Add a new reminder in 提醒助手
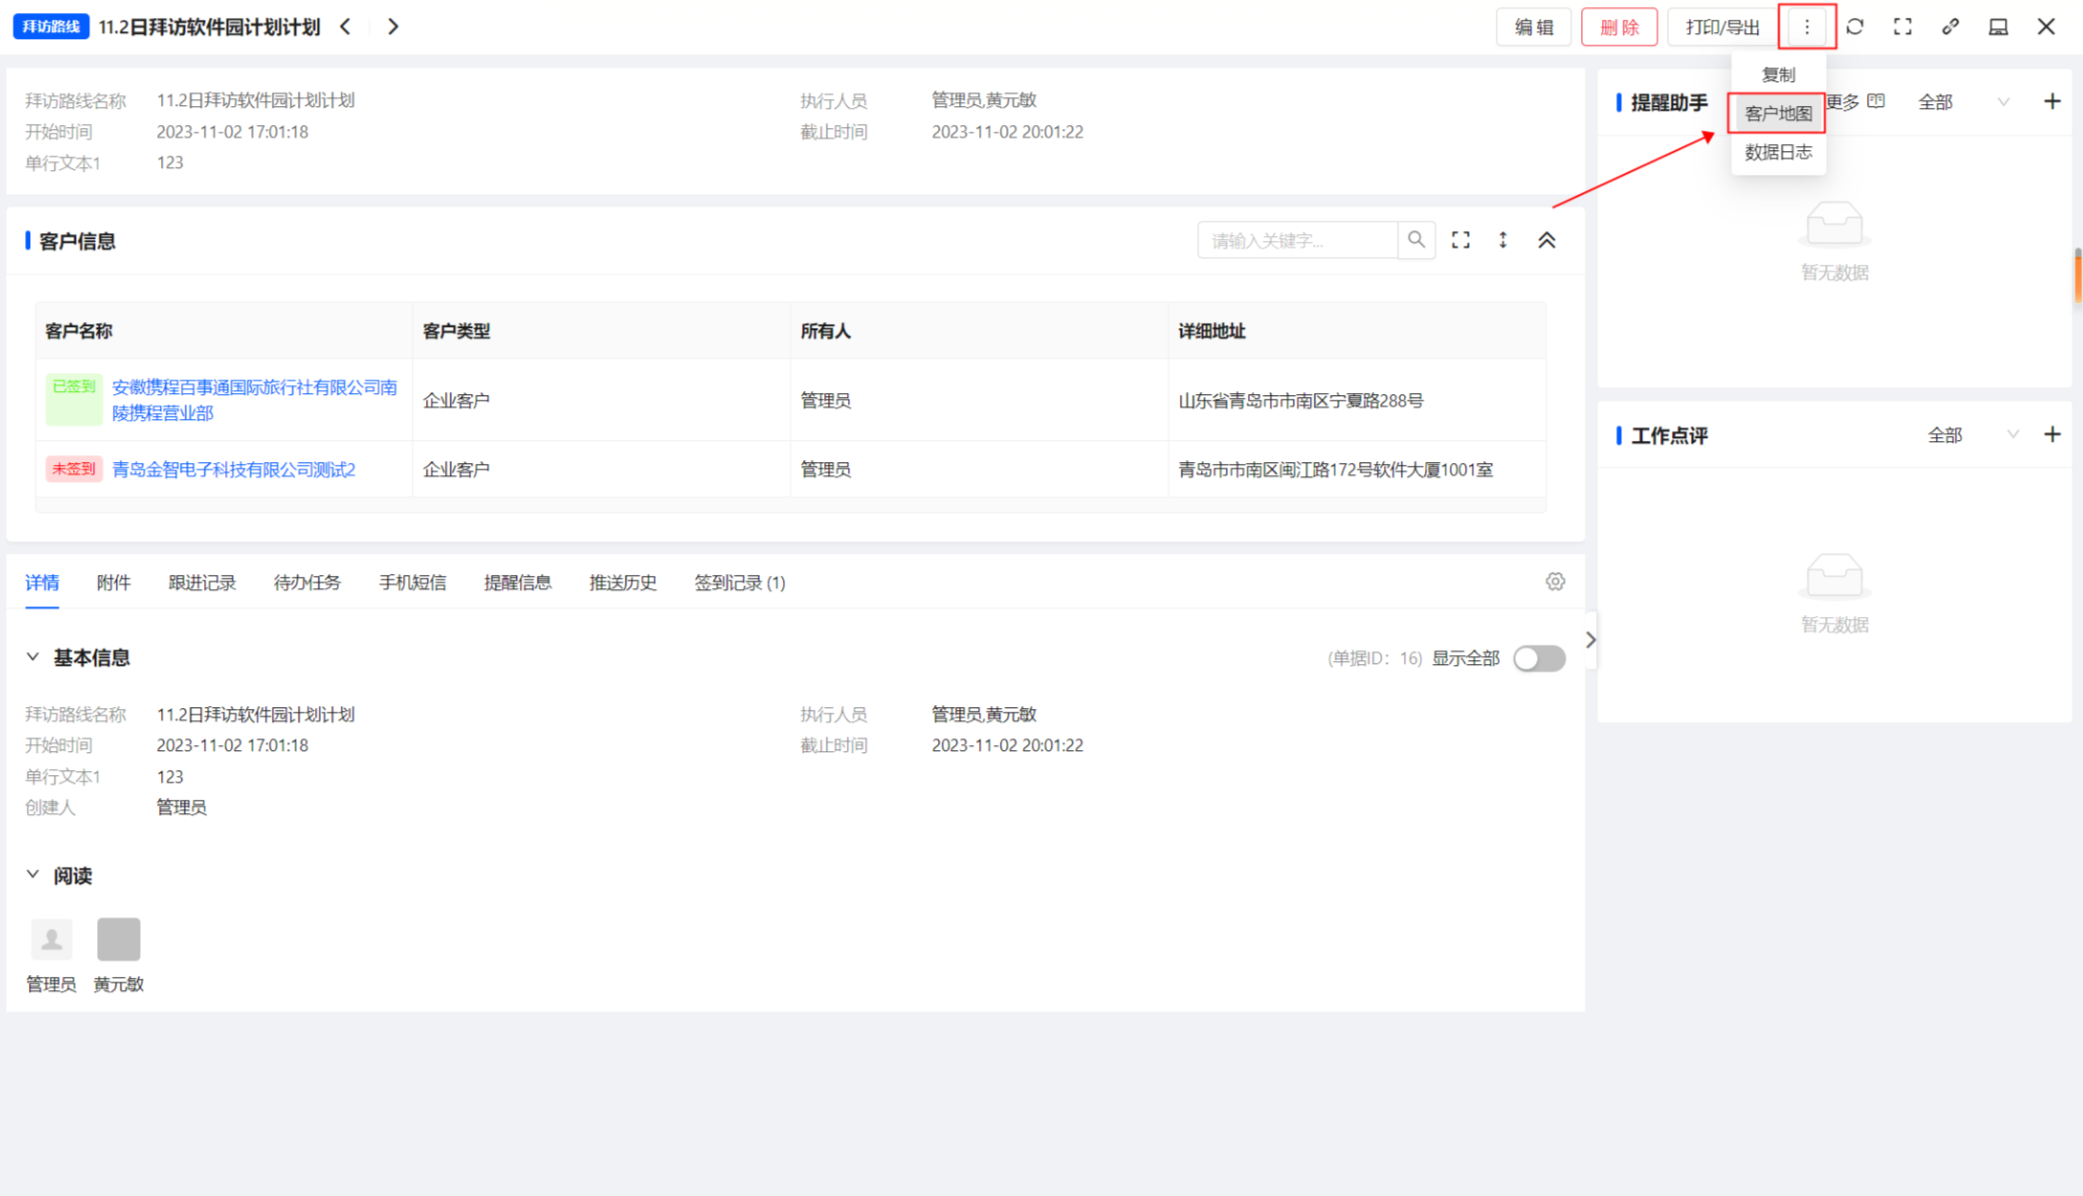Viewport: 2083px width, 1196px height. (2052, 102)
